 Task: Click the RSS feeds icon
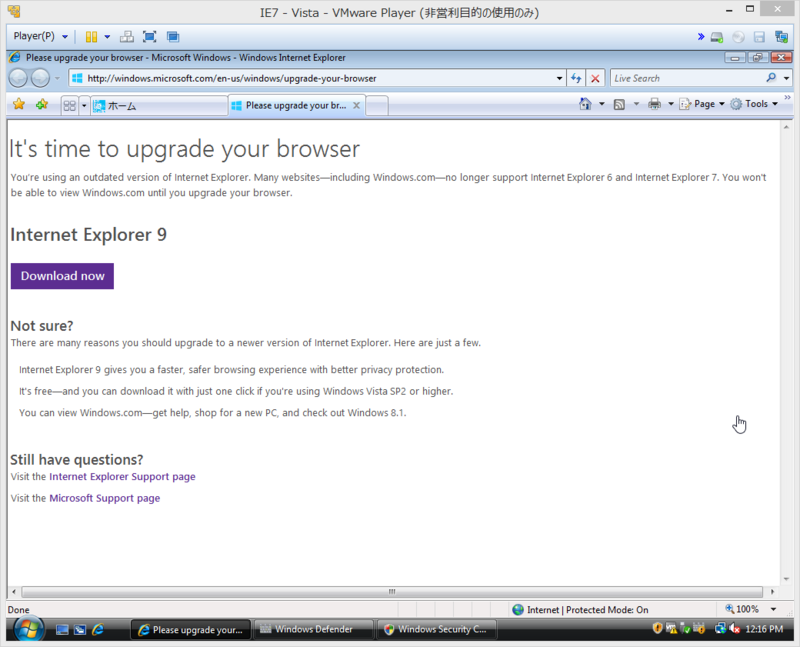coord(619,104)
